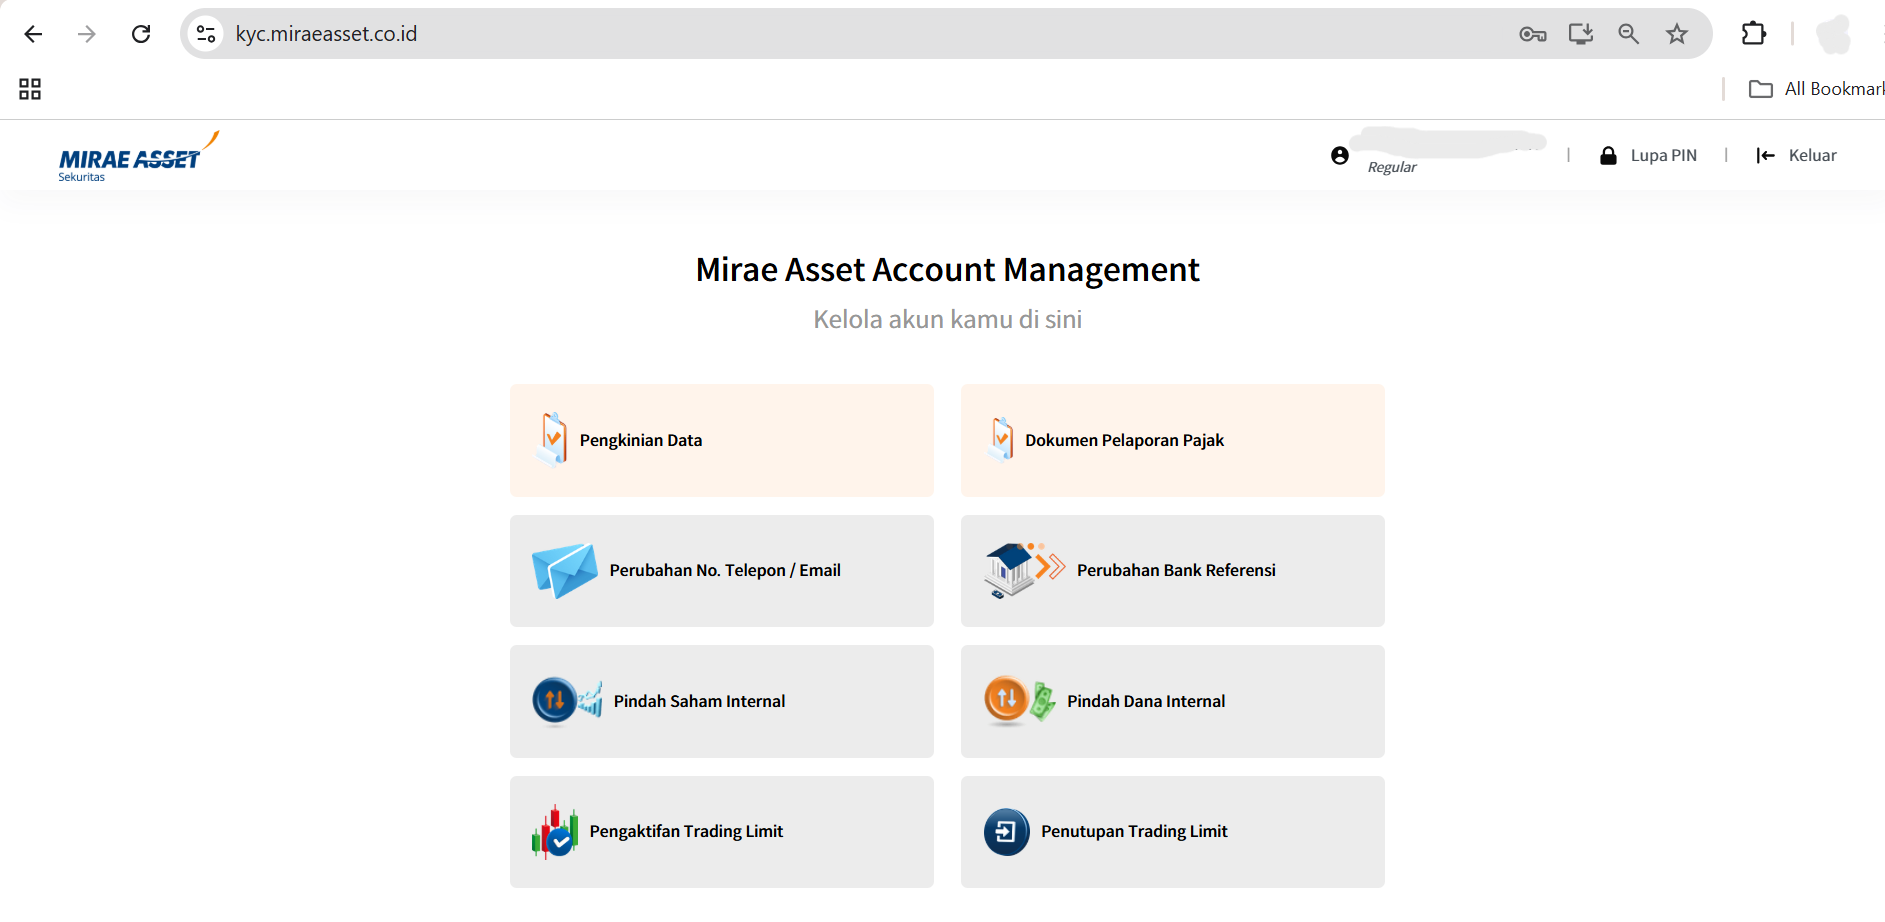Screen dimensions: 1885x922
Task: Click the Lupa PIN link
Action: 1649,156
